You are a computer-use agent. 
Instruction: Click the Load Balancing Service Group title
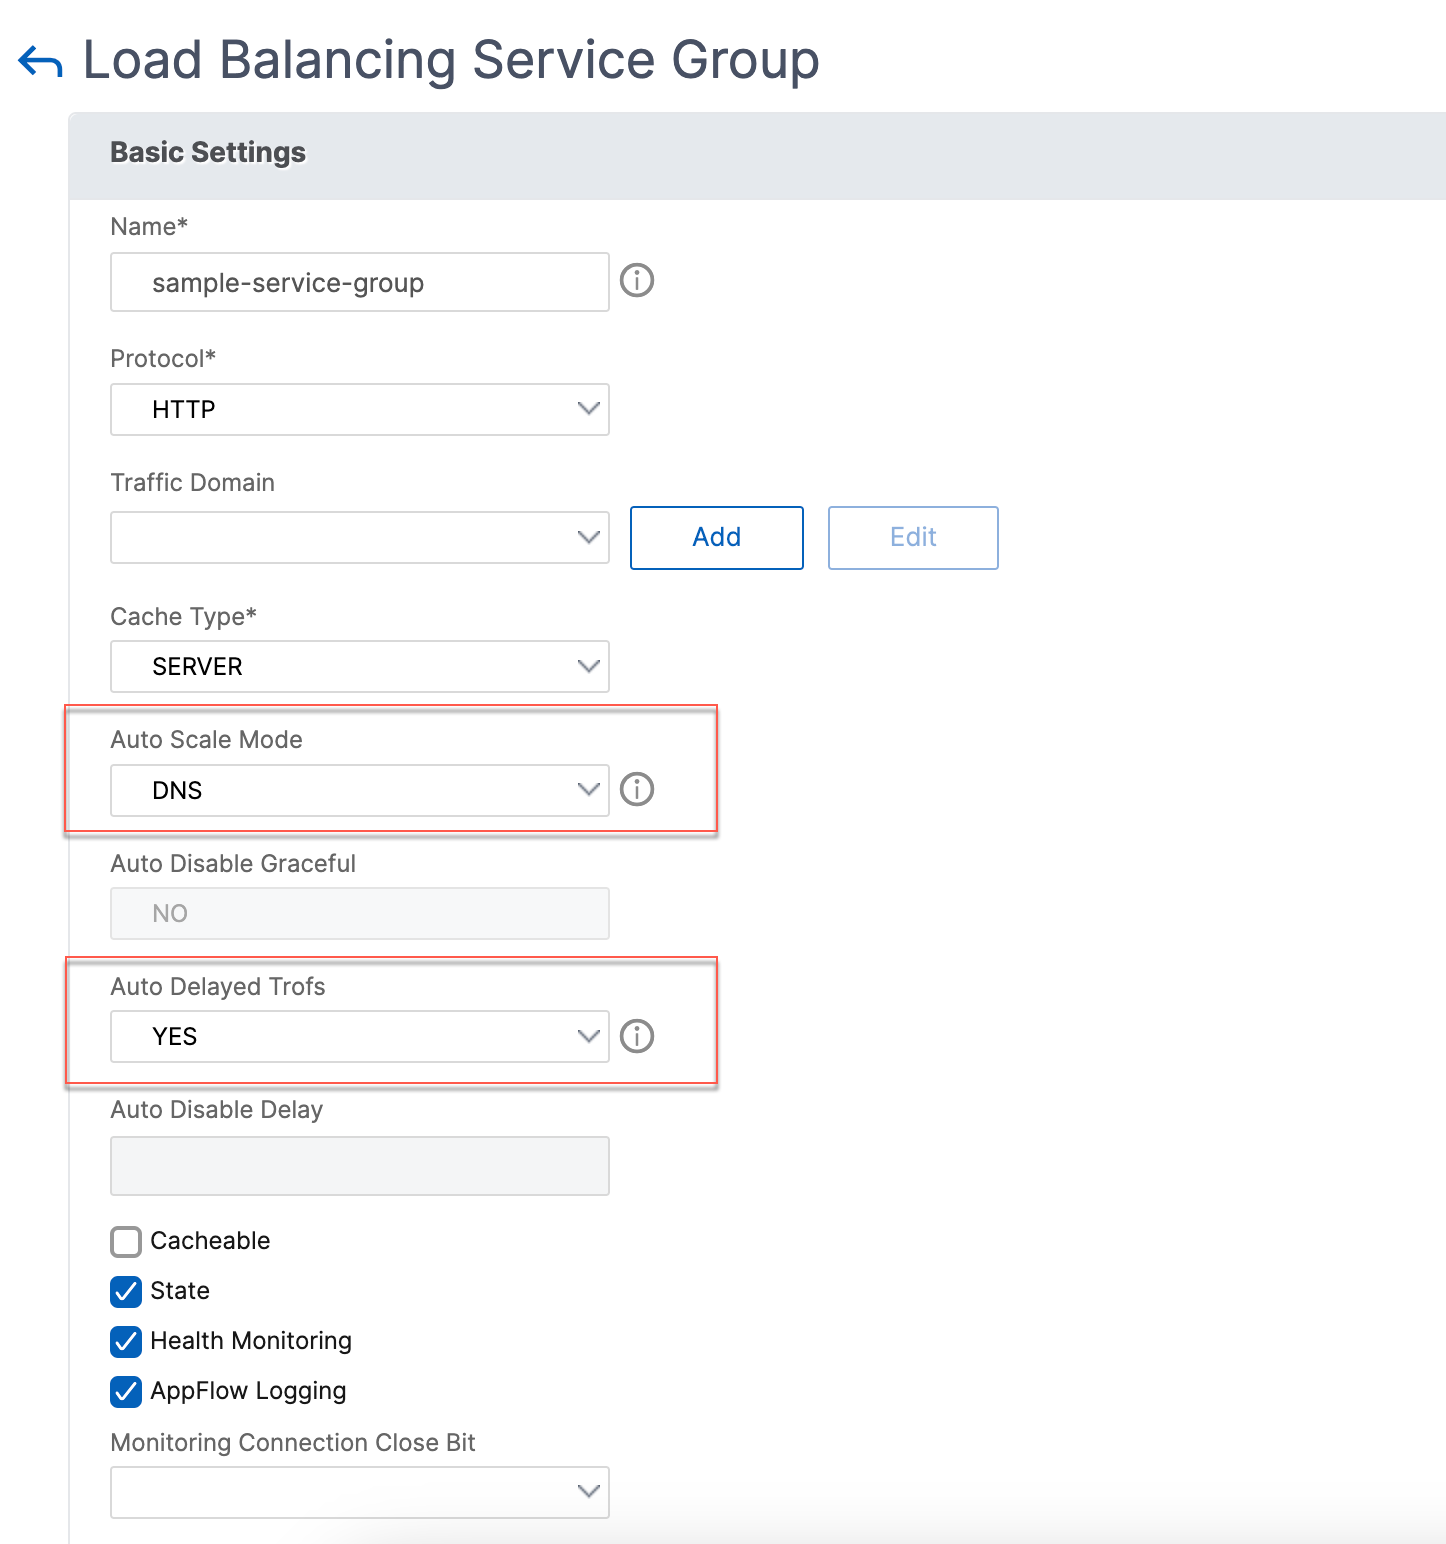click(x=451, y=60)
